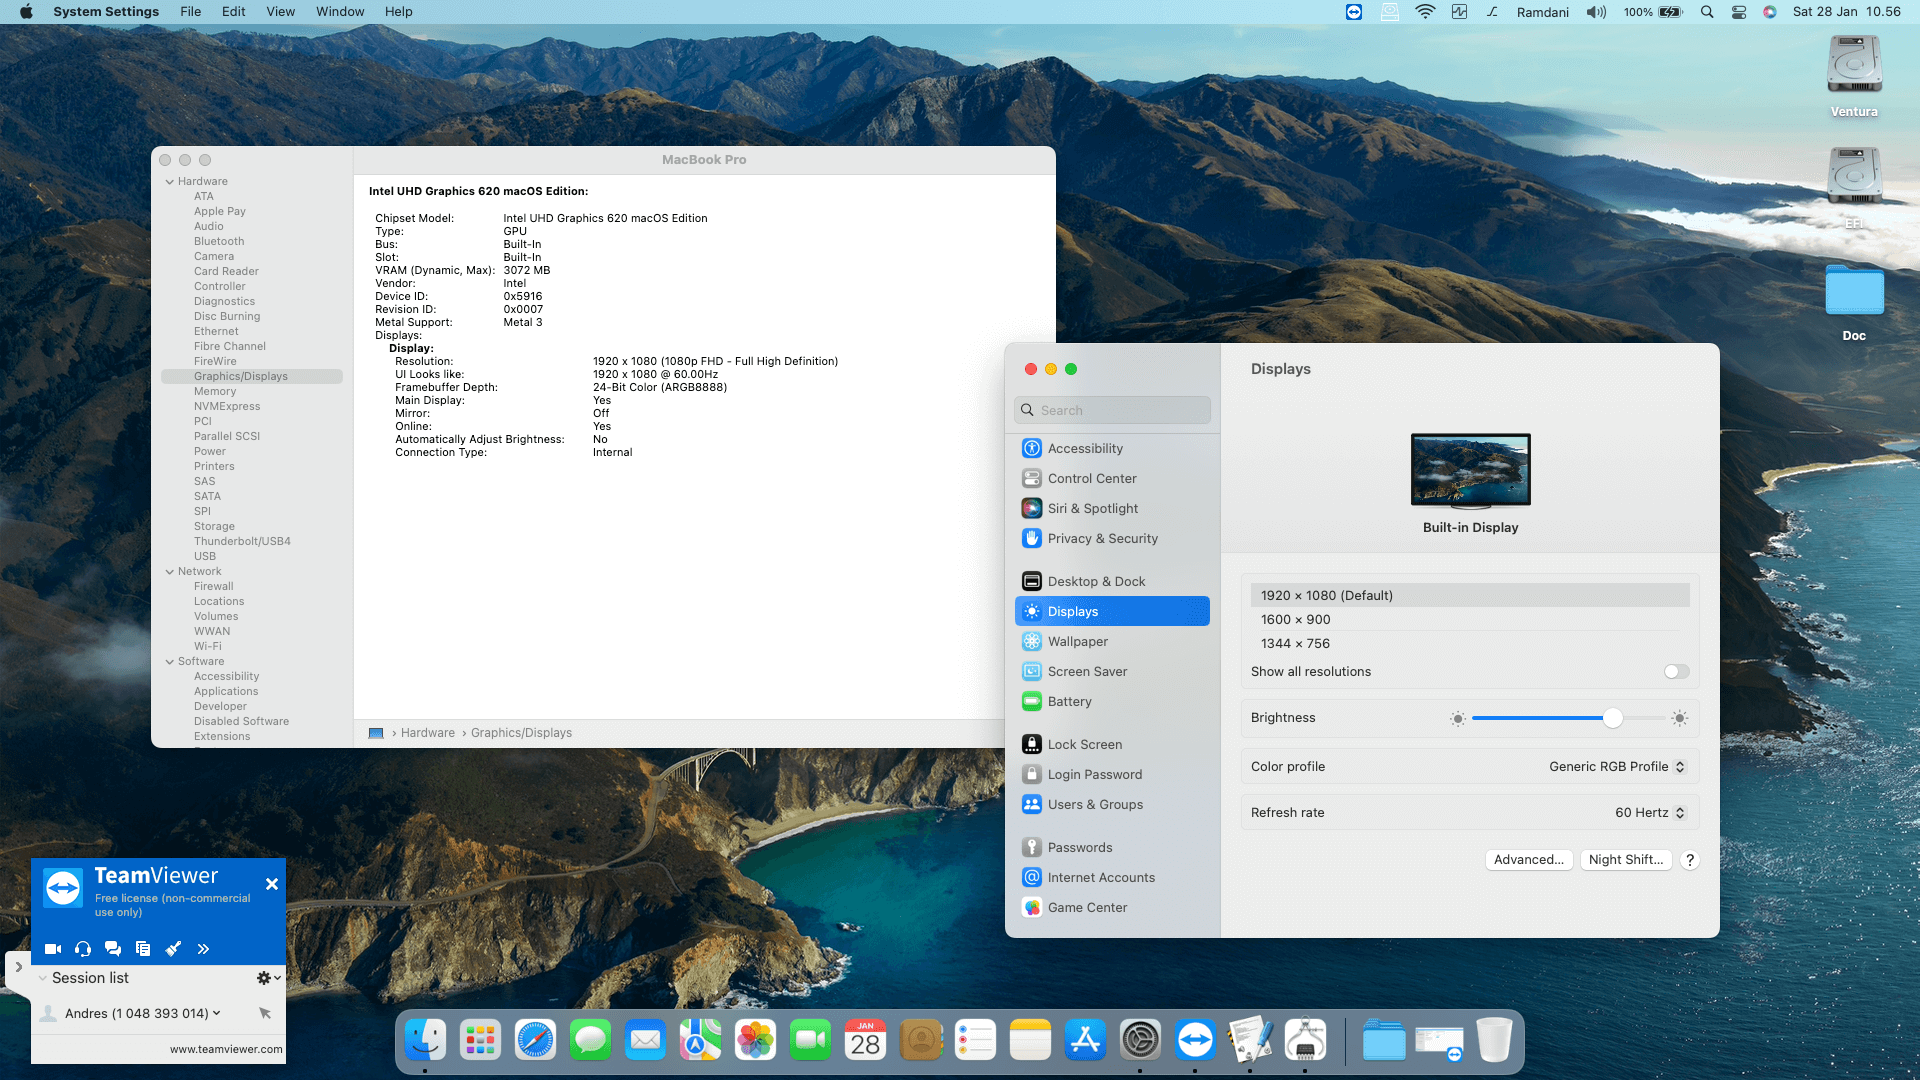The height and width of the screenshot is (1080, 1920).
Task: Launch App Store from the Dock
Action: coord(1085,1041)
